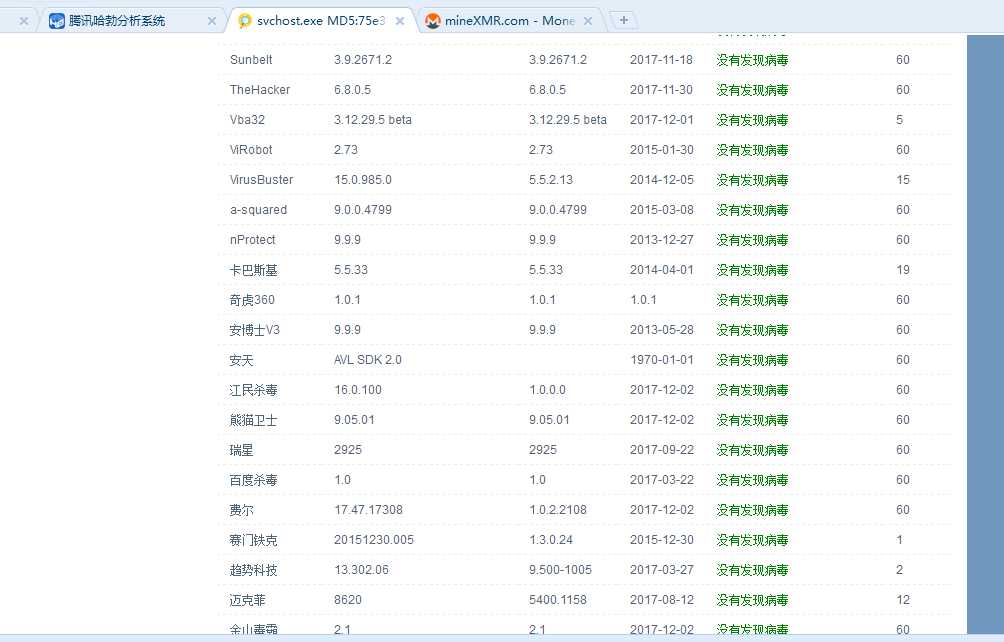Close the 腾讯哈勃分析系统 tab
Image resolution: width=1004 pixels, height=642 pixels.
point(212,21)
